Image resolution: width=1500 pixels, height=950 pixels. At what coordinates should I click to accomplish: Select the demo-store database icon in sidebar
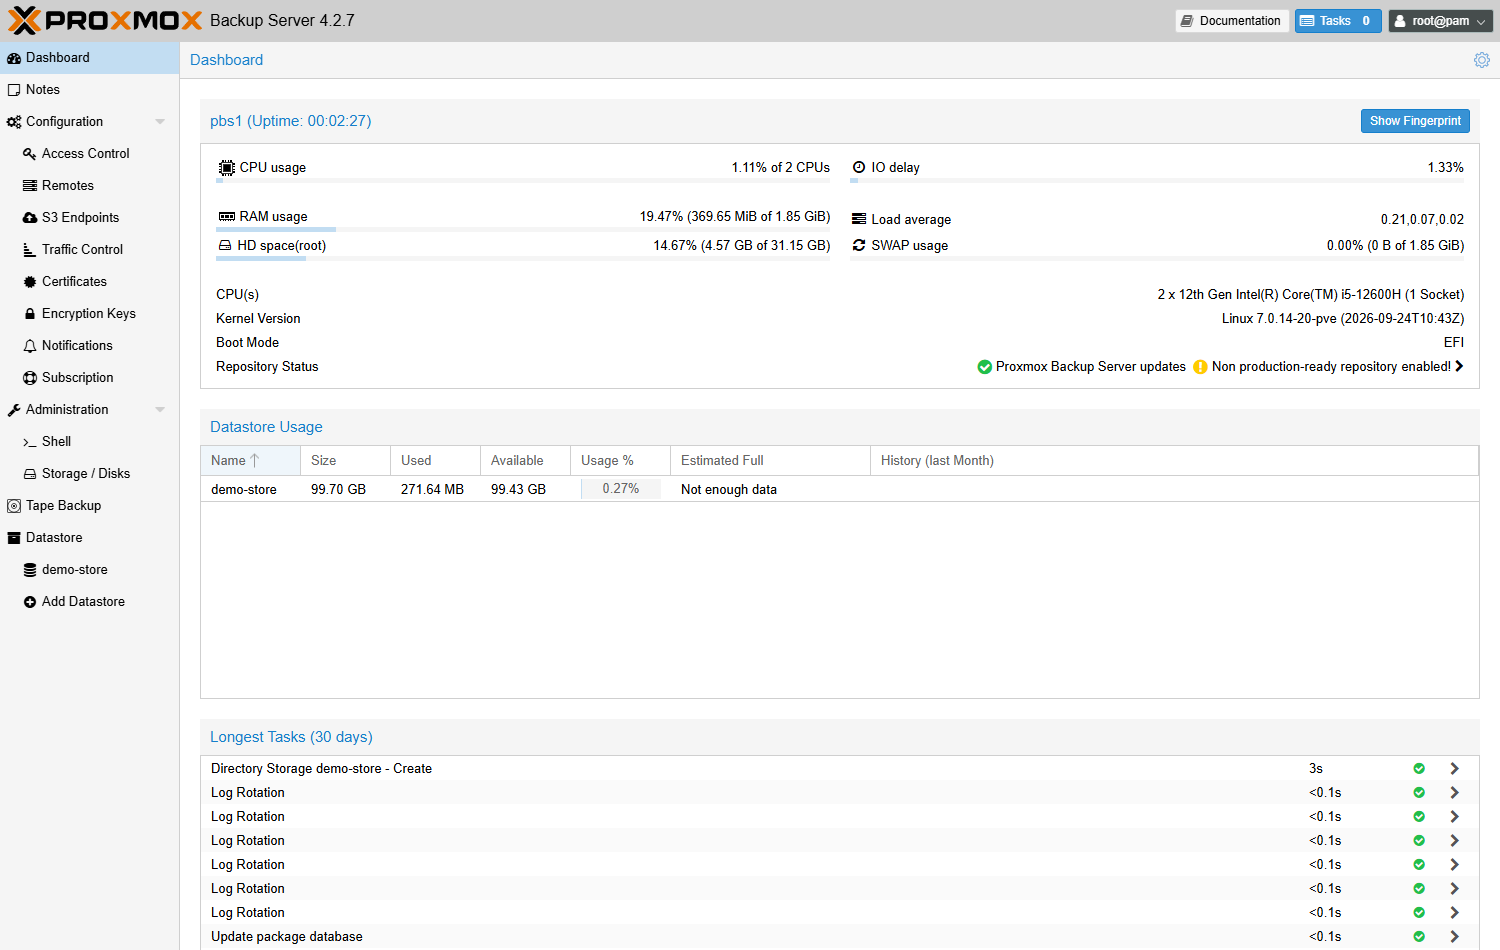[x=30, y=570]
